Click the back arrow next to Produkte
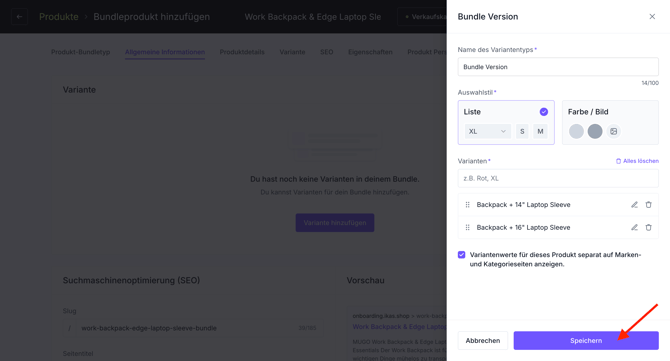The height and width of the screenshot is (361, 670). click(19, 17)
